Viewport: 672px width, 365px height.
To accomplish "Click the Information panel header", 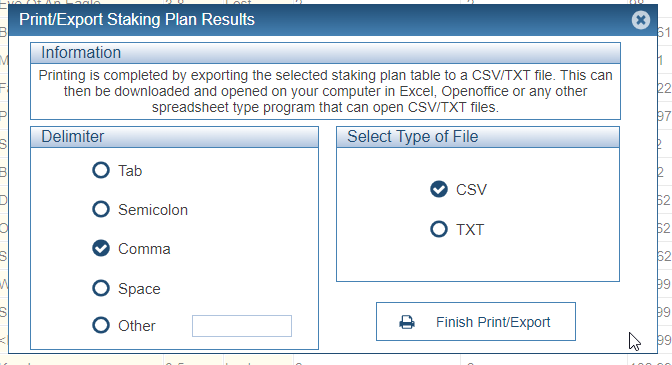I will pos(325,53).
